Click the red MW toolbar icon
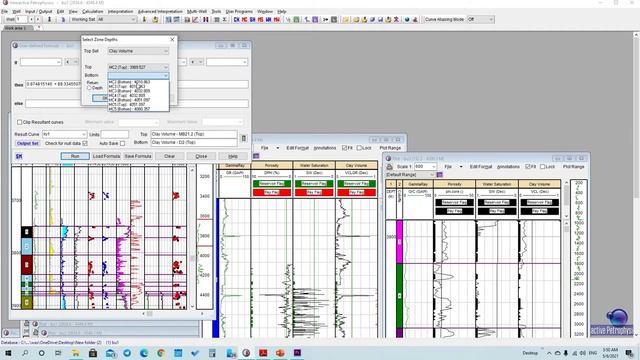The image size is (640, 360). pyautogui.click(x=277, y=19)
